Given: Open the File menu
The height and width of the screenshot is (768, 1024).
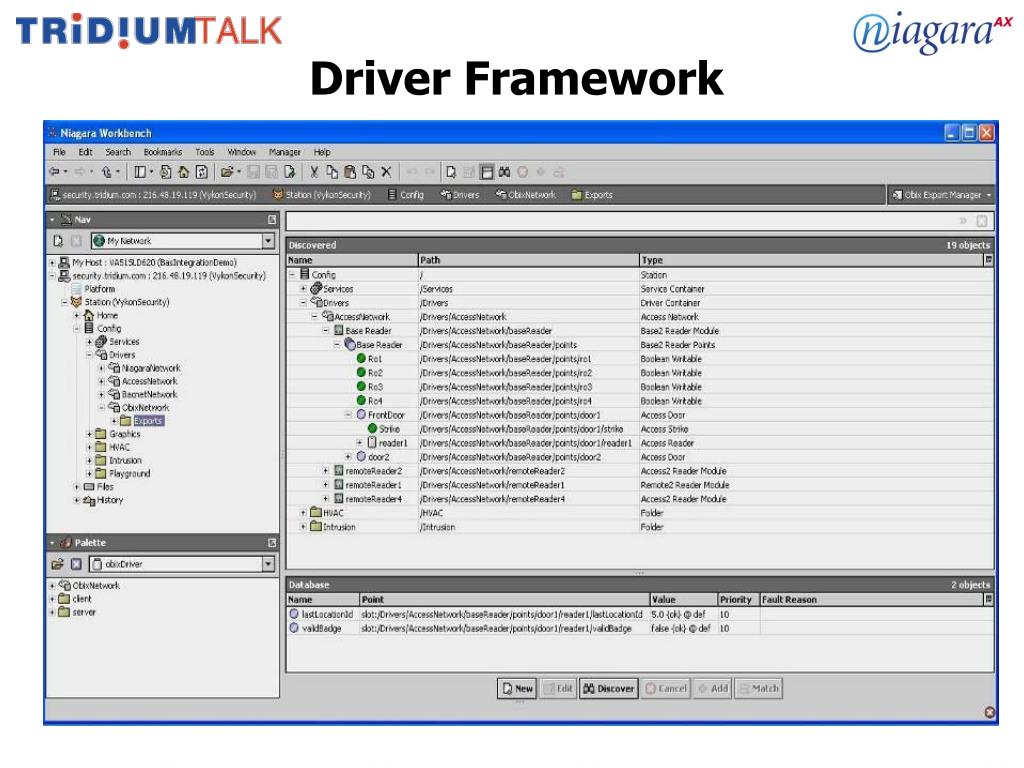Looking at the screenshot, I should coord(59,152).
